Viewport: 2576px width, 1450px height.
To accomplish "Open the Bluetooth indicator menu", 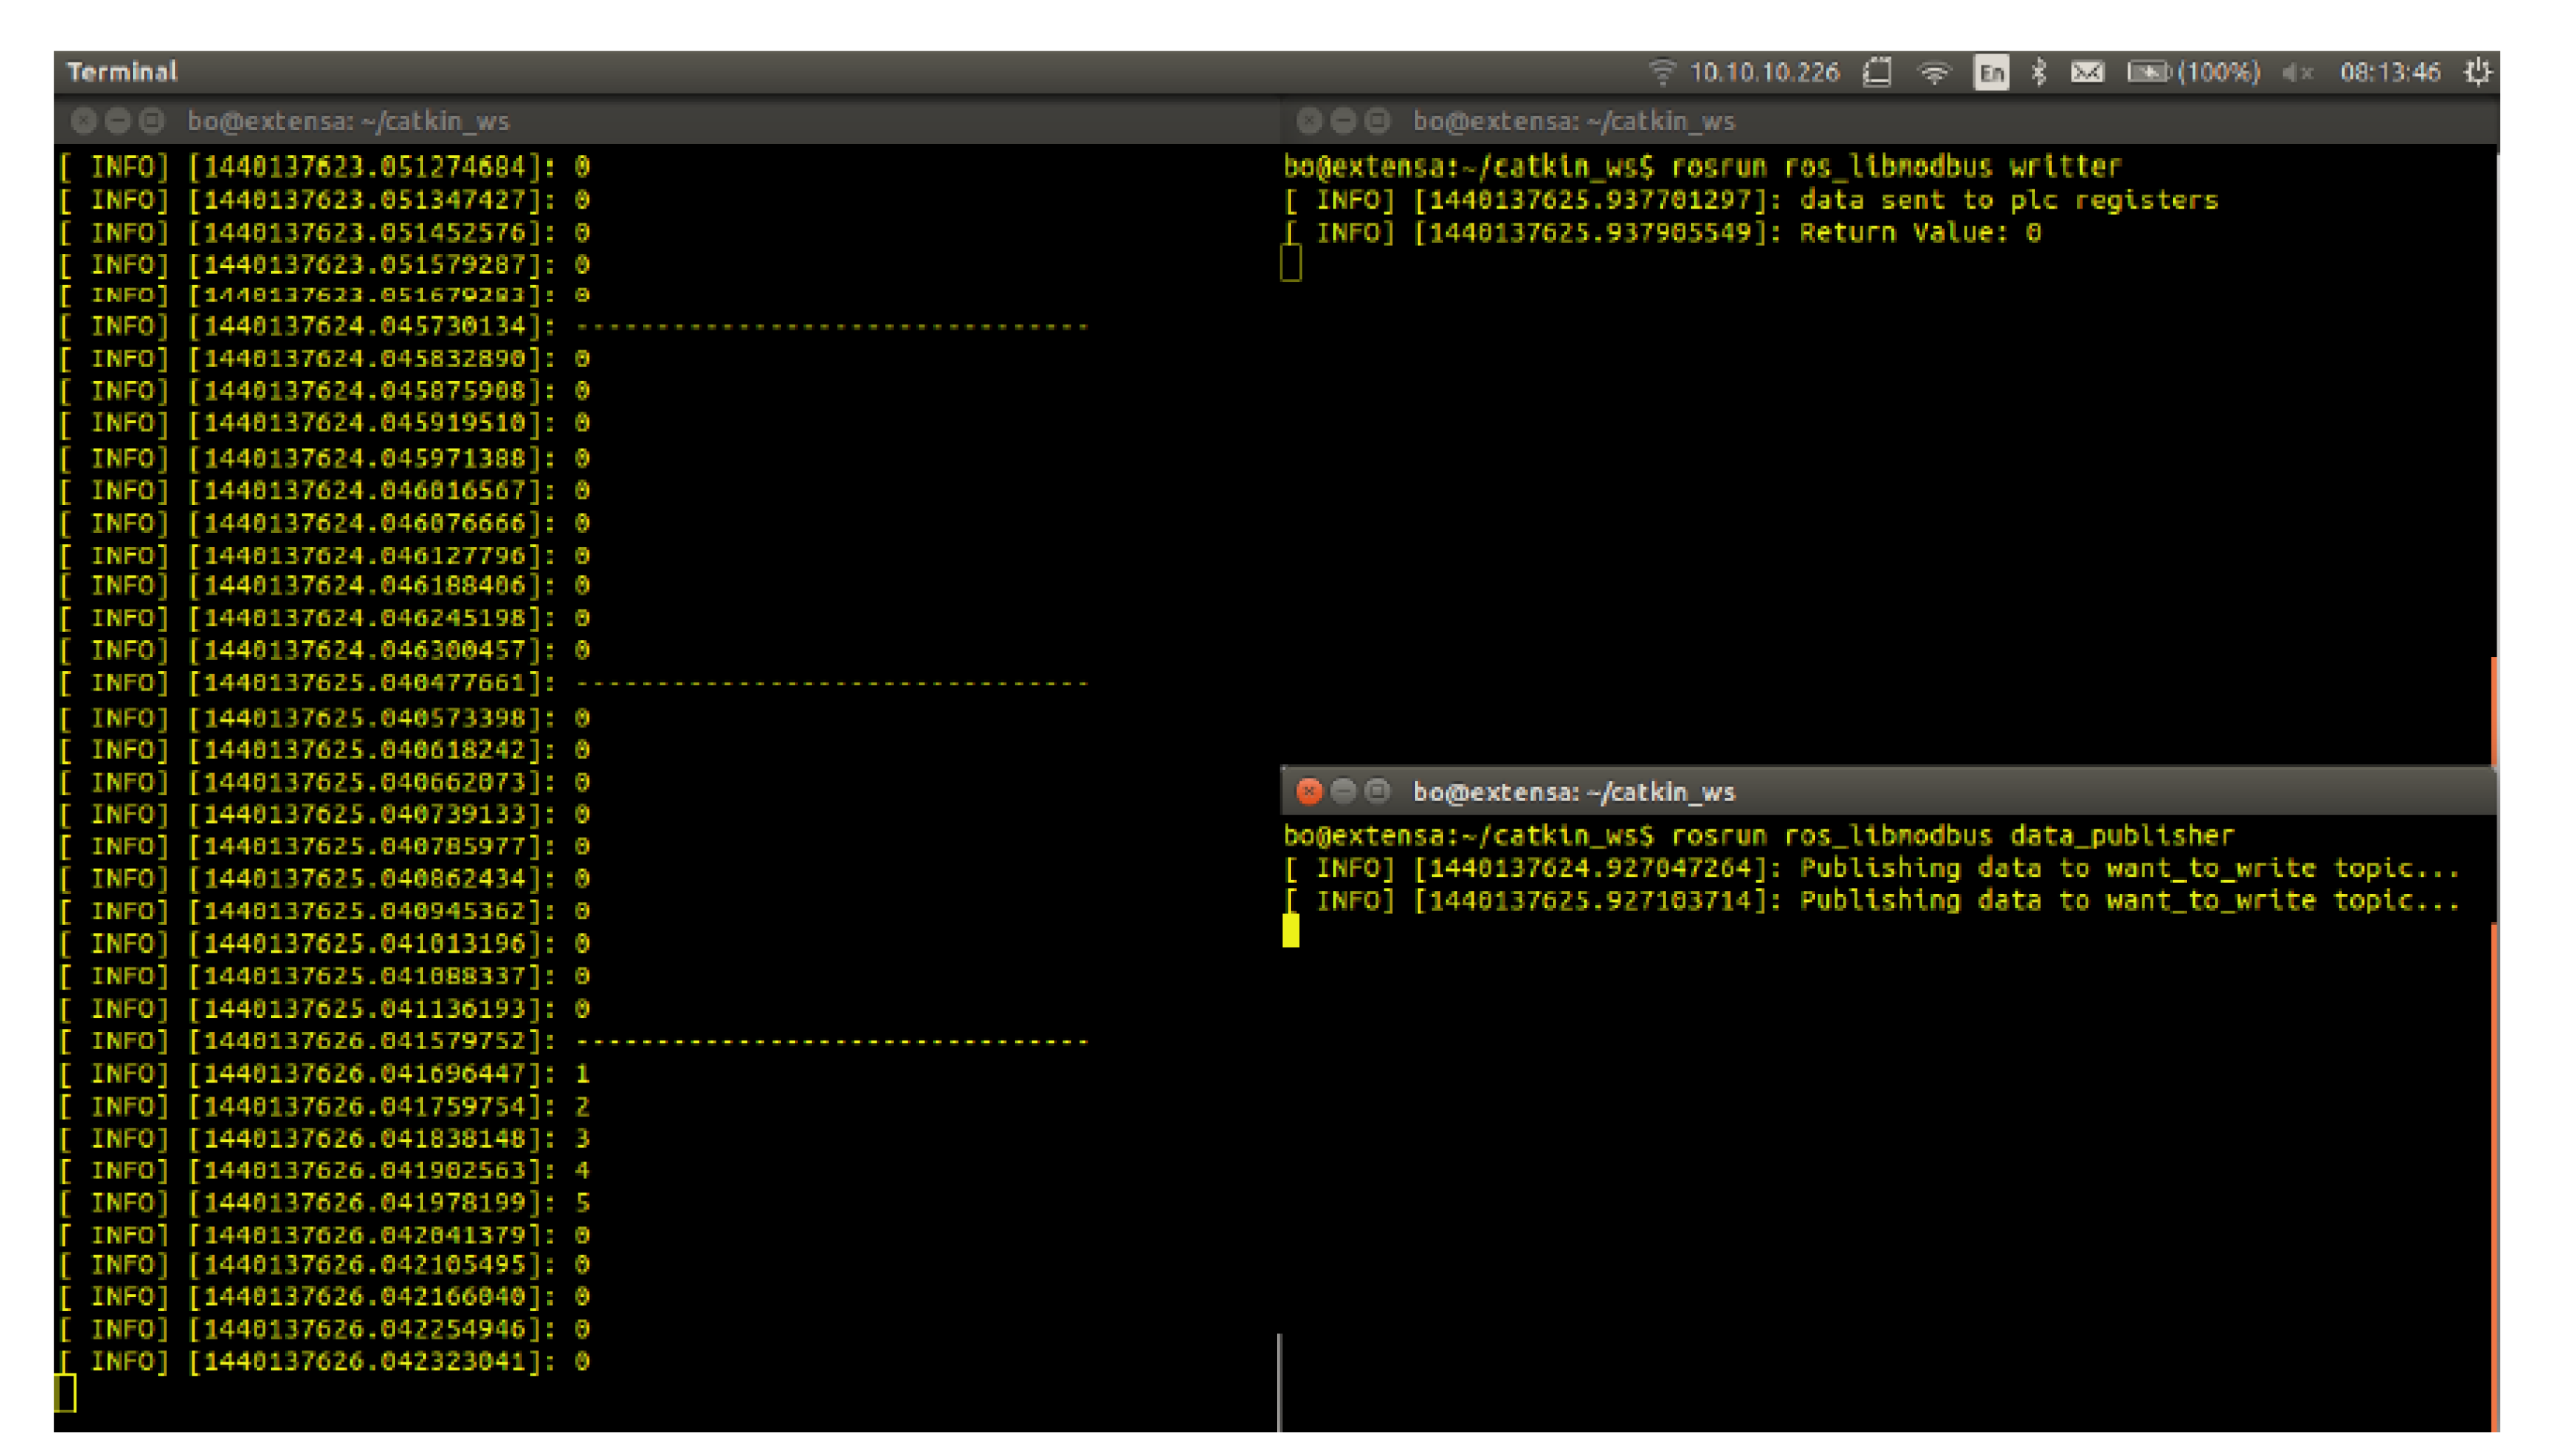I will (2038, 72).
